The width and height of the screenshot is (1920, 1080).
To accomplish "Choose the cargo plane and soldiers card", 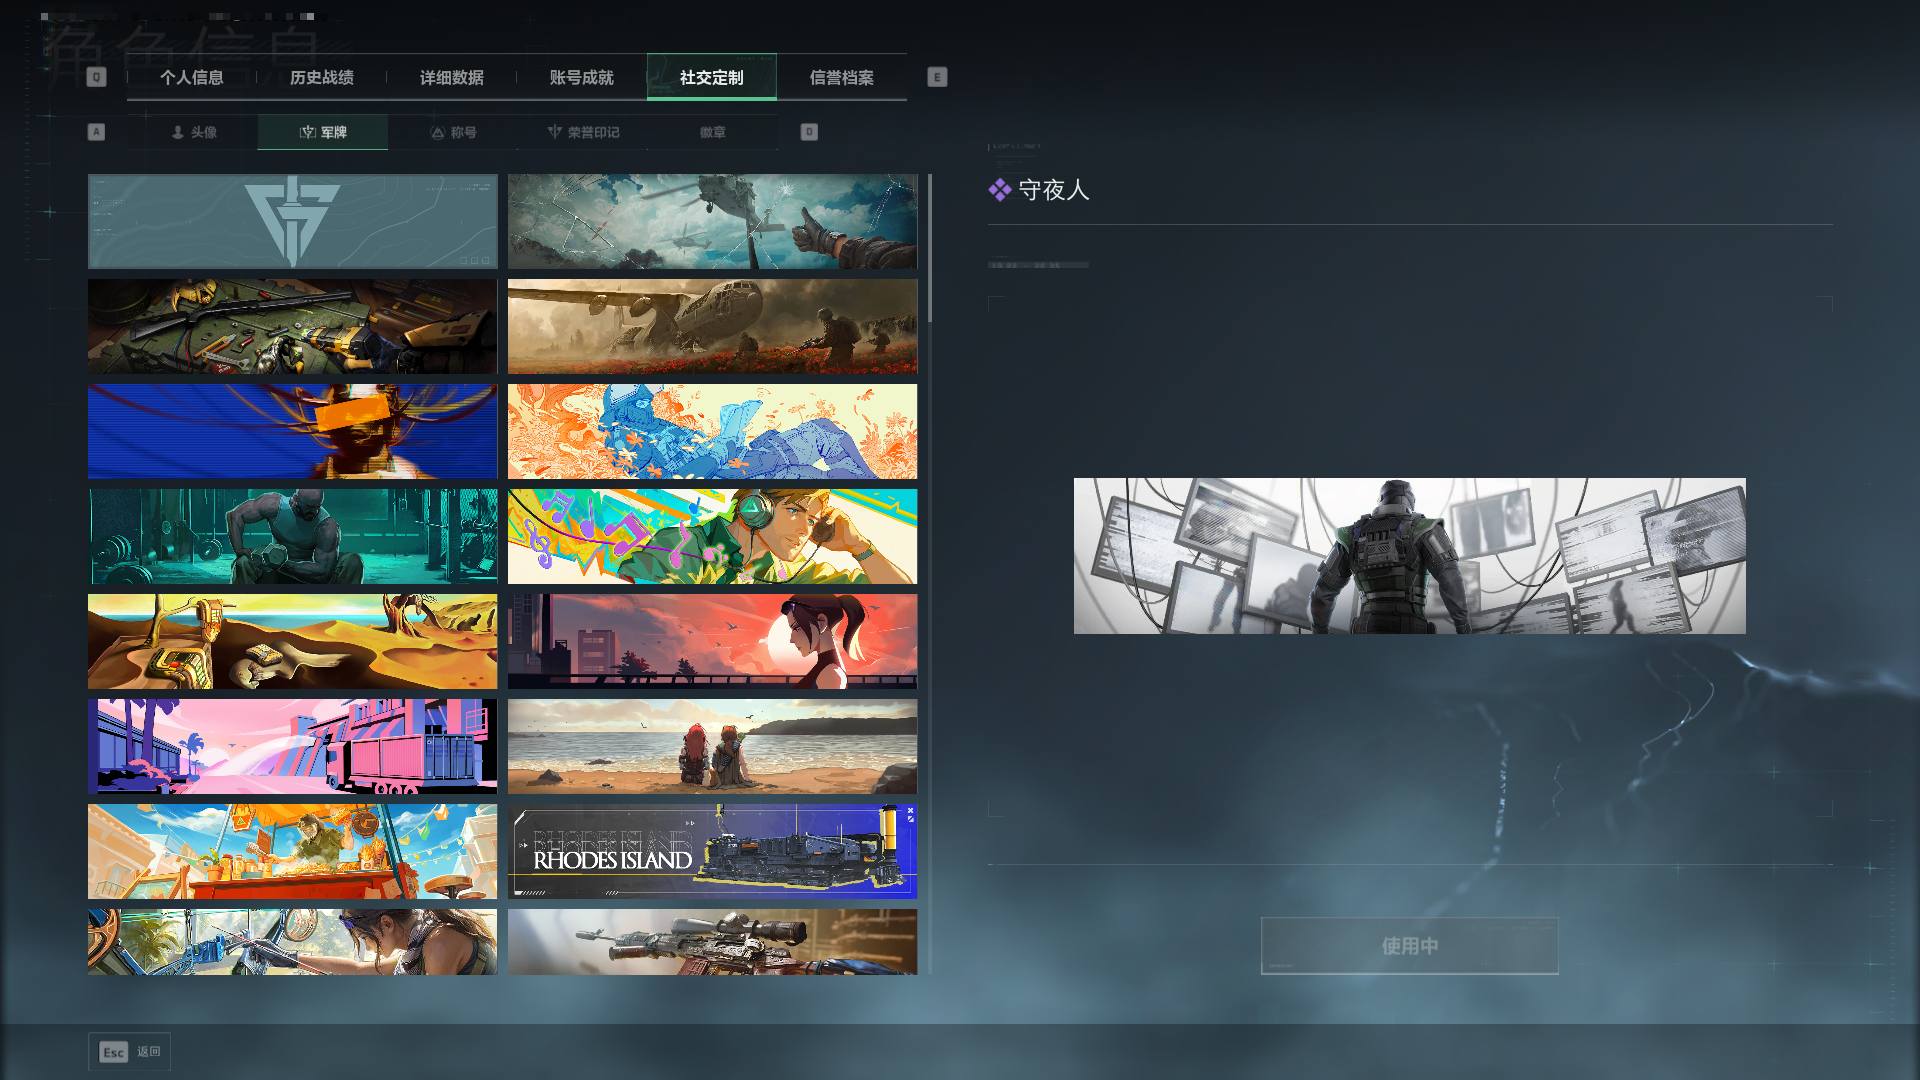I will (x=712, y=326).
